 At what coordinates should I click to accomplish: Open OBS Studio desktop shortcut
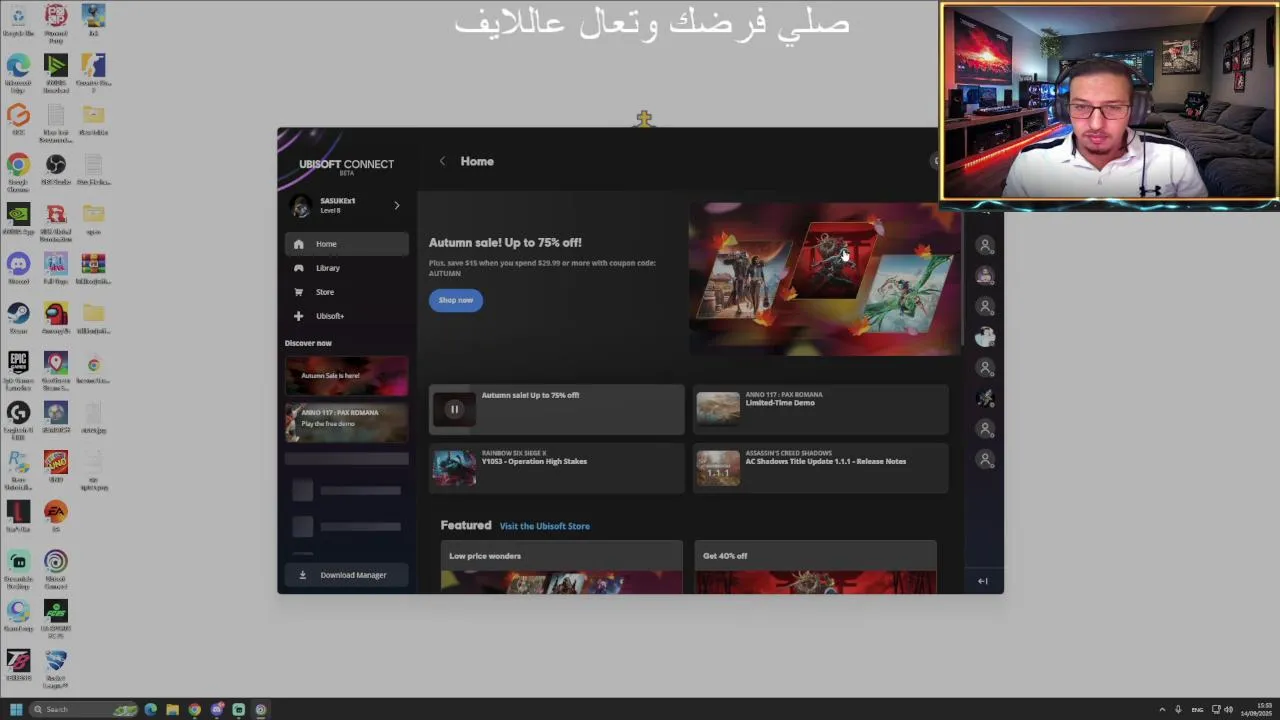coord(56,170)
